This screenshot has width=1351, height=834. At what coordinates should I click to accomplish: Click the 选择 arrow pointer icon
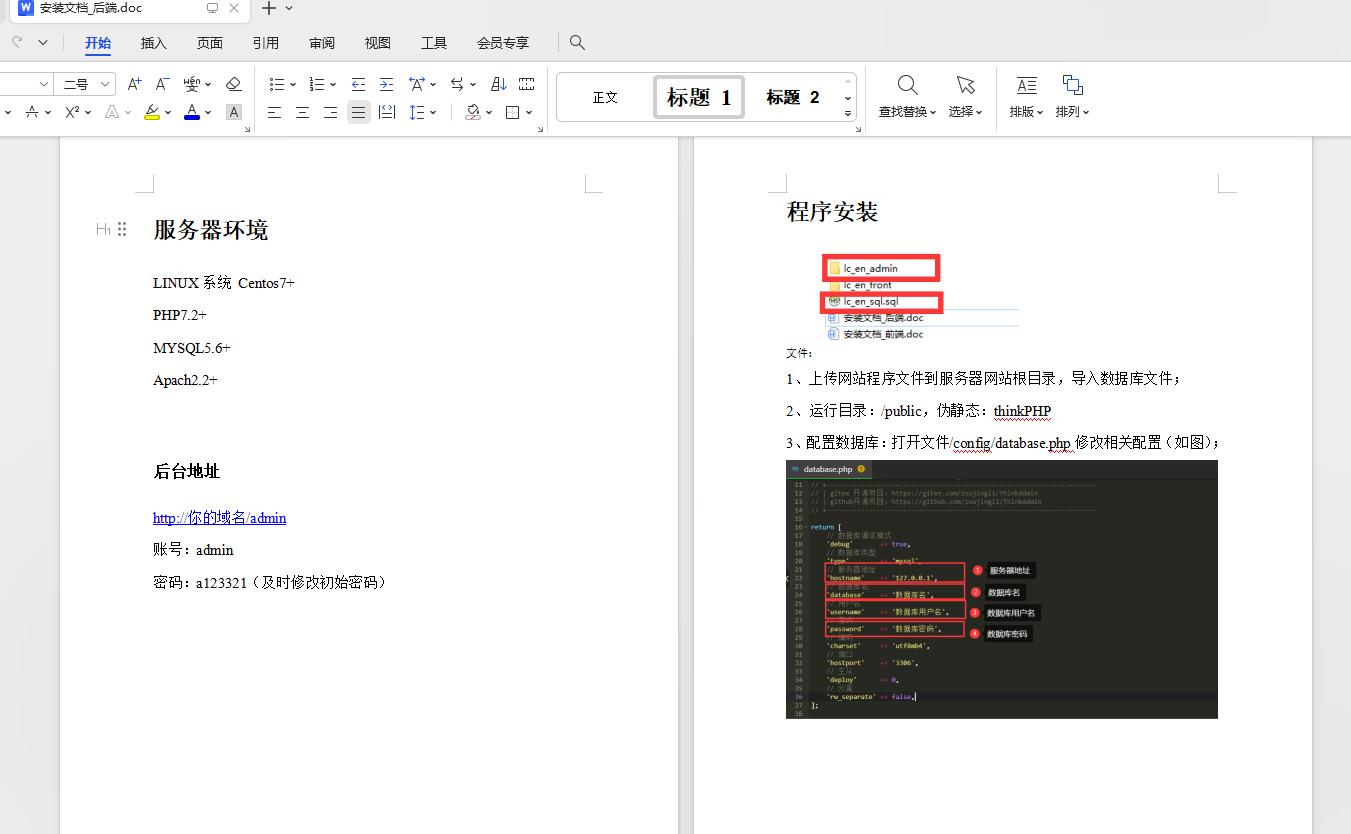(963, 86)
